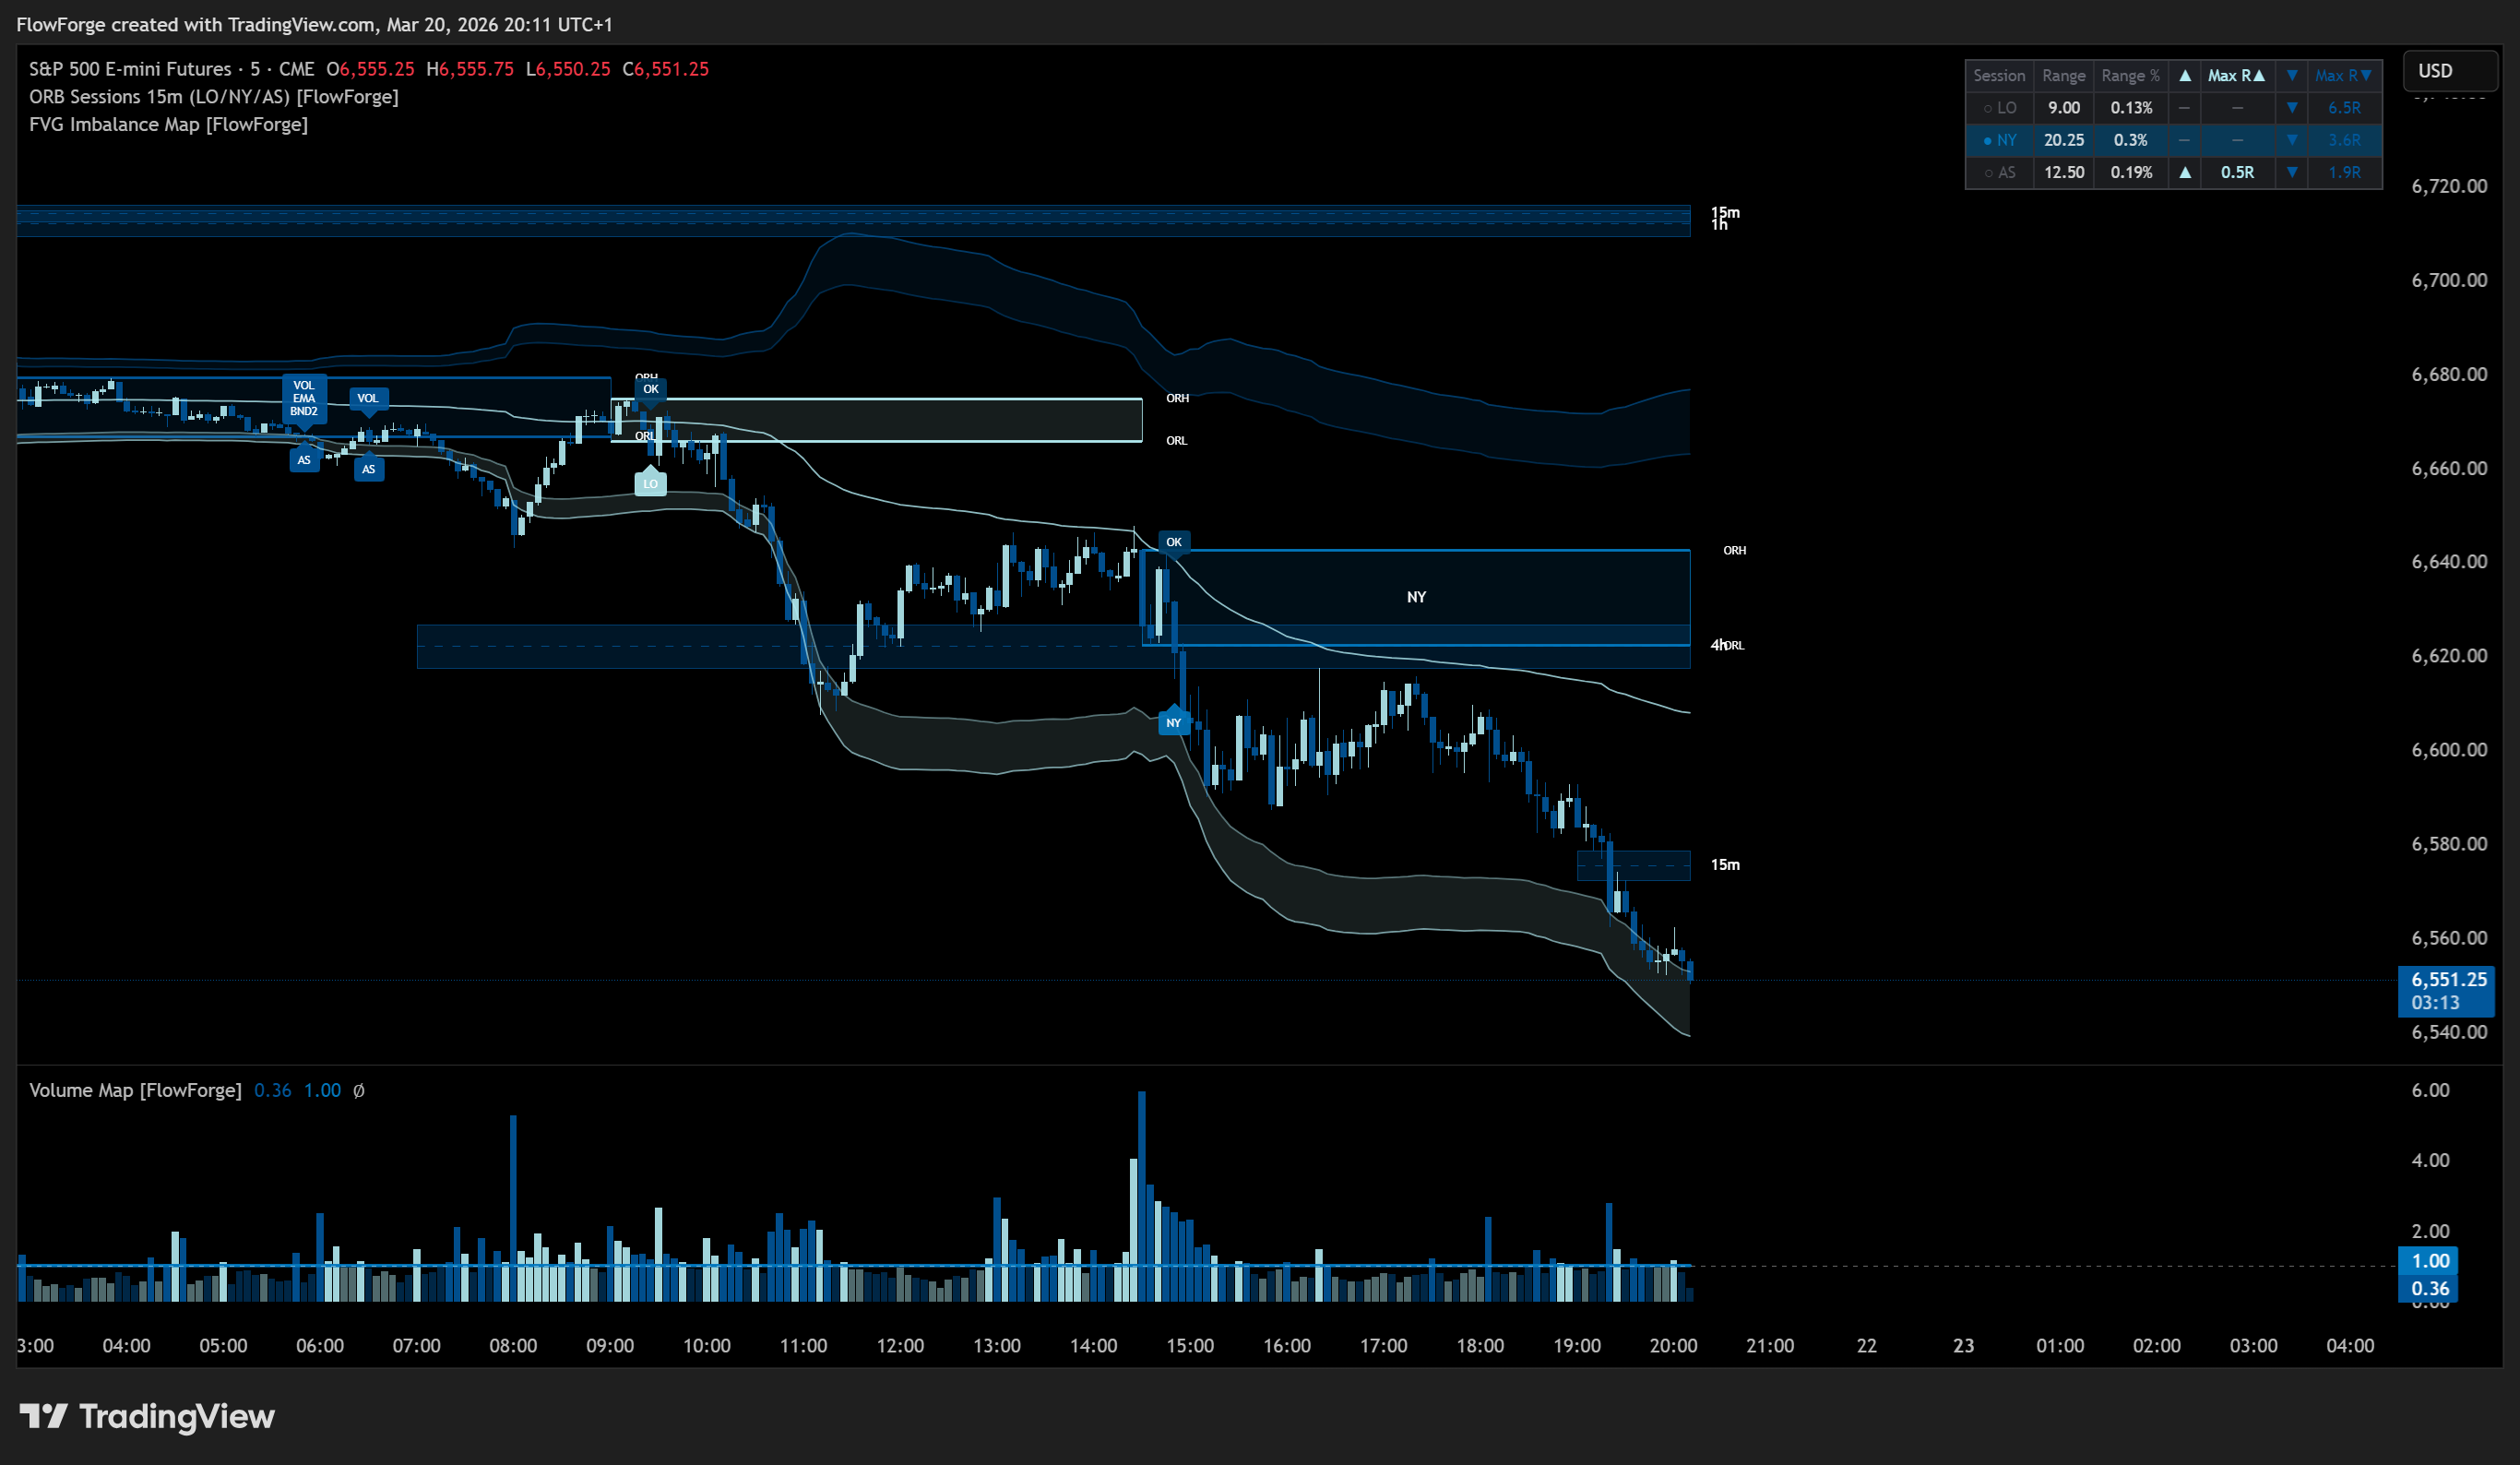
Task: Click the NY breakout marker below the range box
Action: click(x=1174, y=722)
